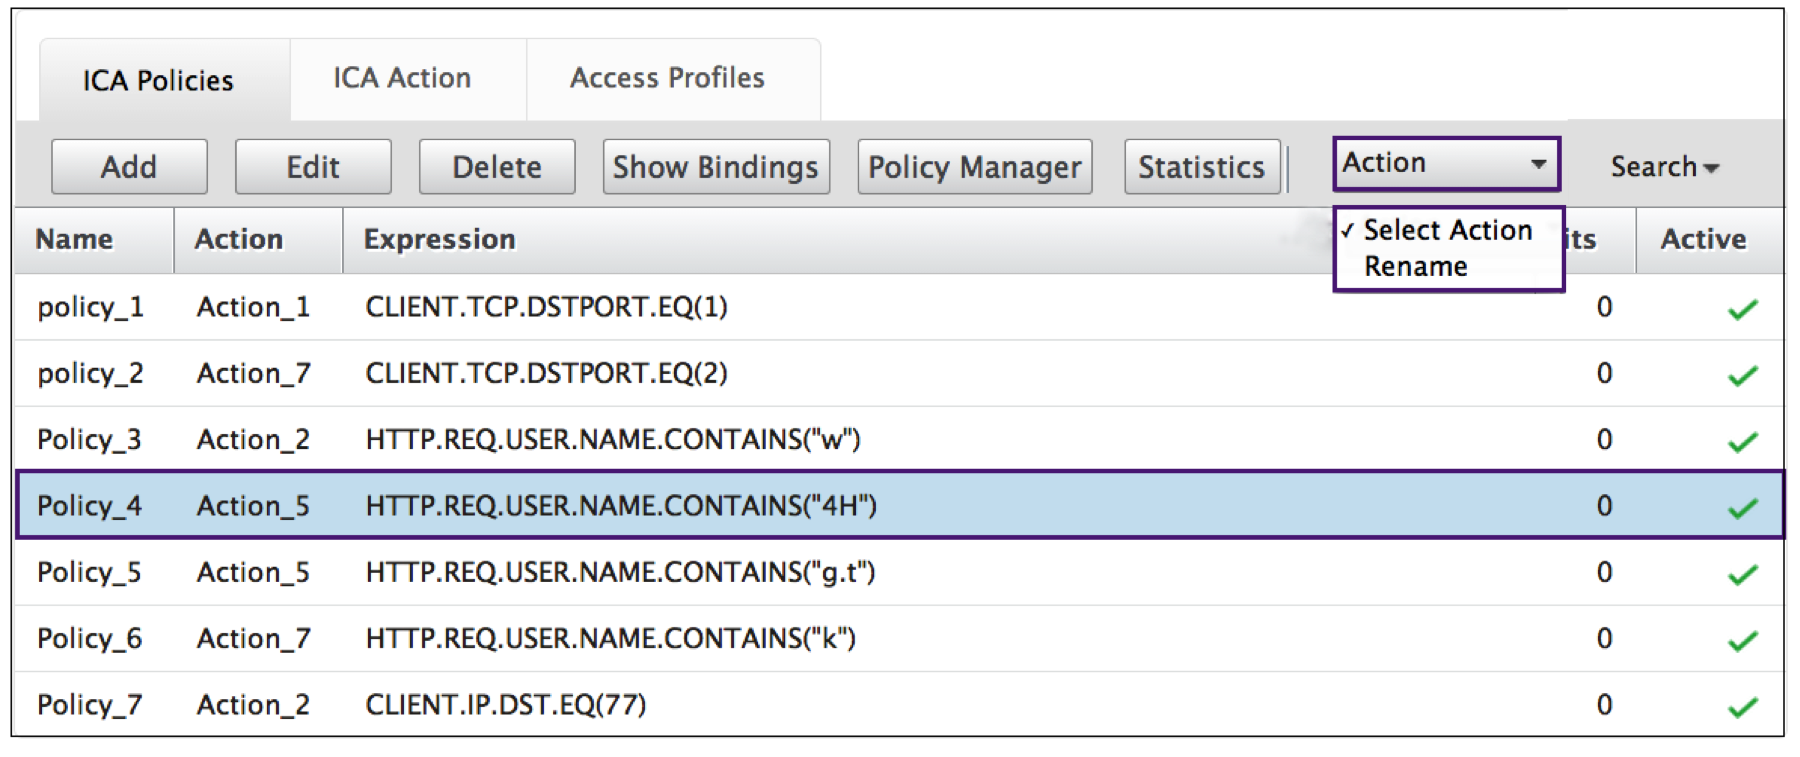Screen dimensions: 1800x757
Task: Click the Active checkmark of highlighted Policy_4
Action: tap(1742, 507)
